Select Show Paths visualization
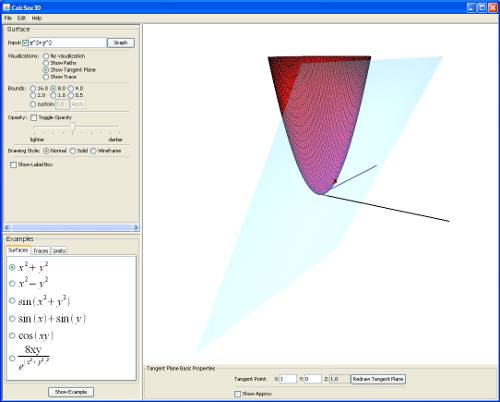The image size is (500, 402). [x=46, y=63]
